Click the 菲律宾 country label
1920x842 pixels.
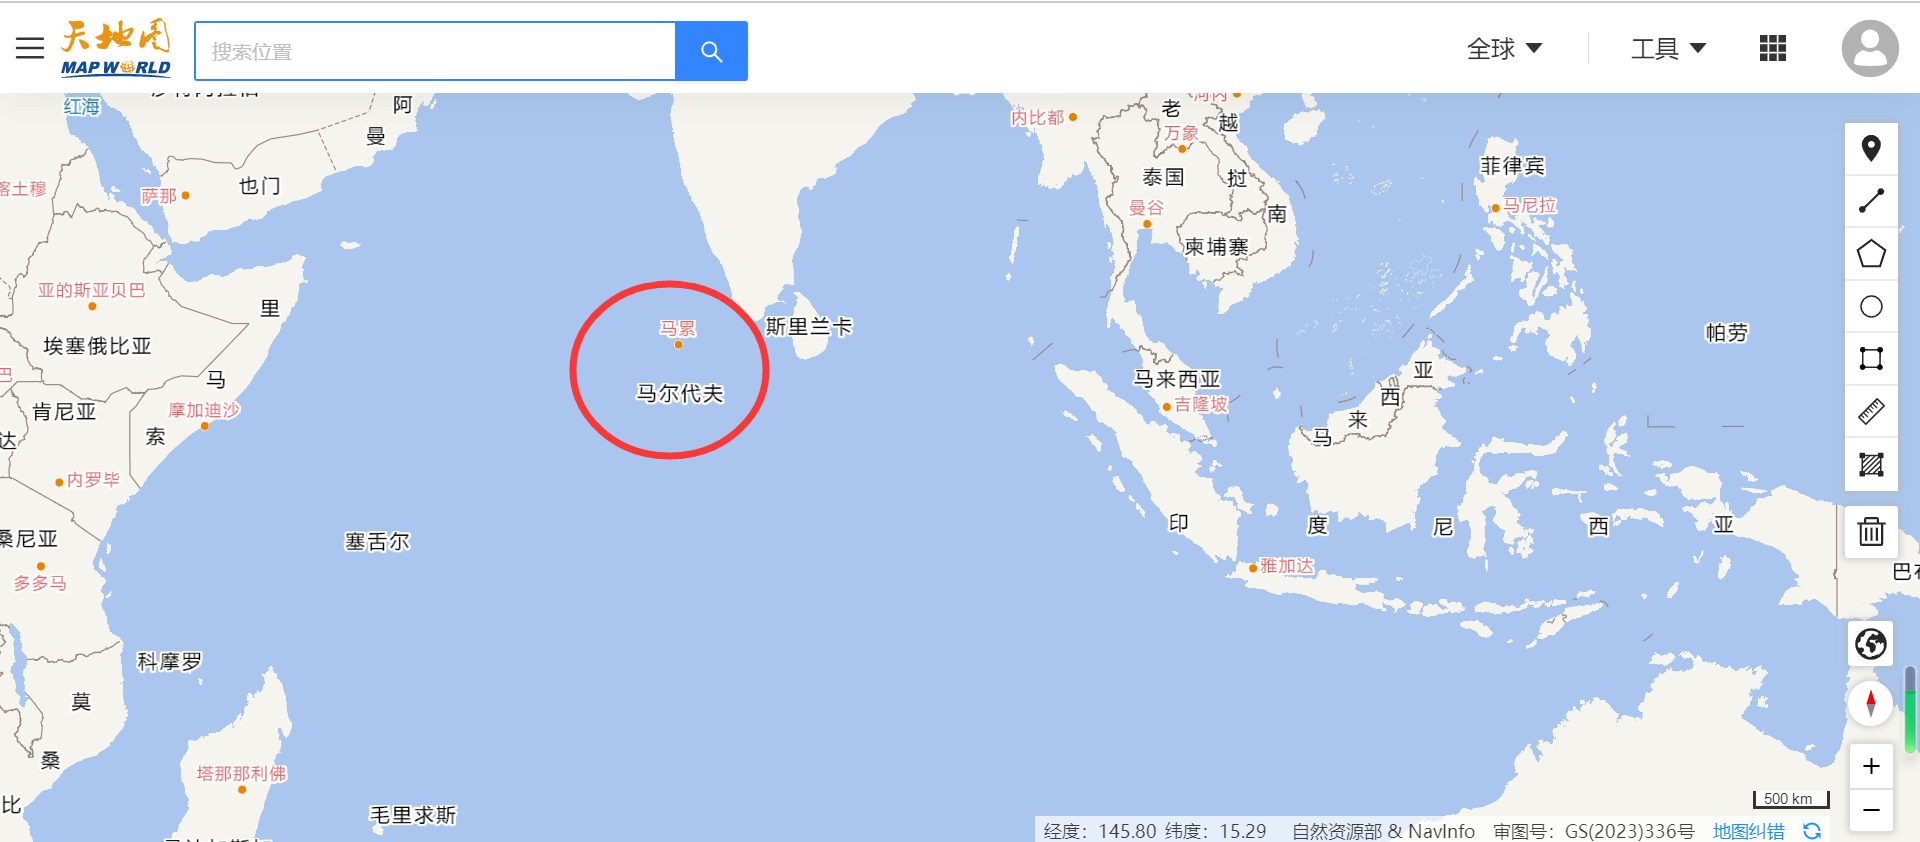pyautogui.click(x=1512, y=166)
